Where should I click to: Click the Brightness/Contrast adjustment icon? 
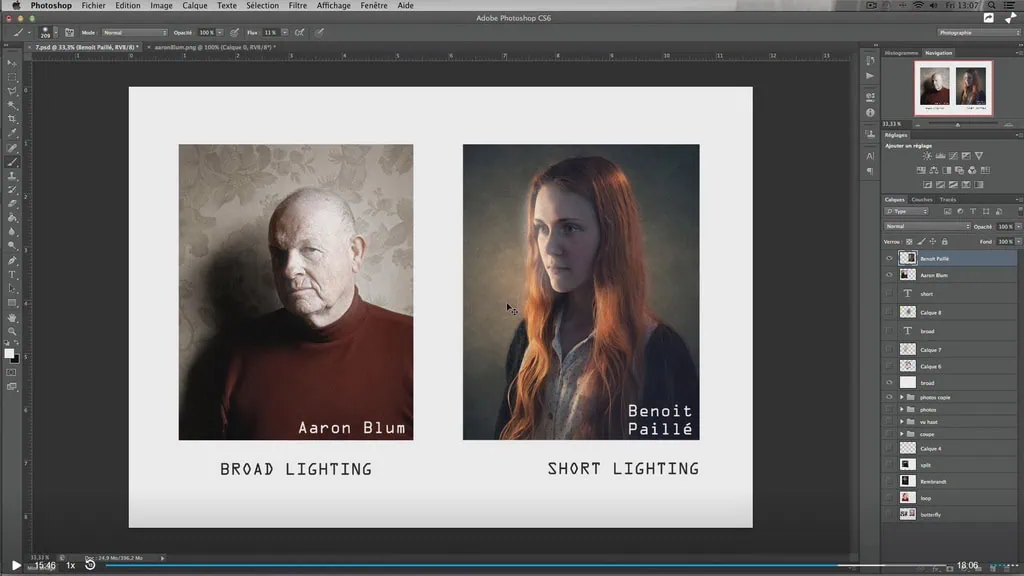coord(927,156)
